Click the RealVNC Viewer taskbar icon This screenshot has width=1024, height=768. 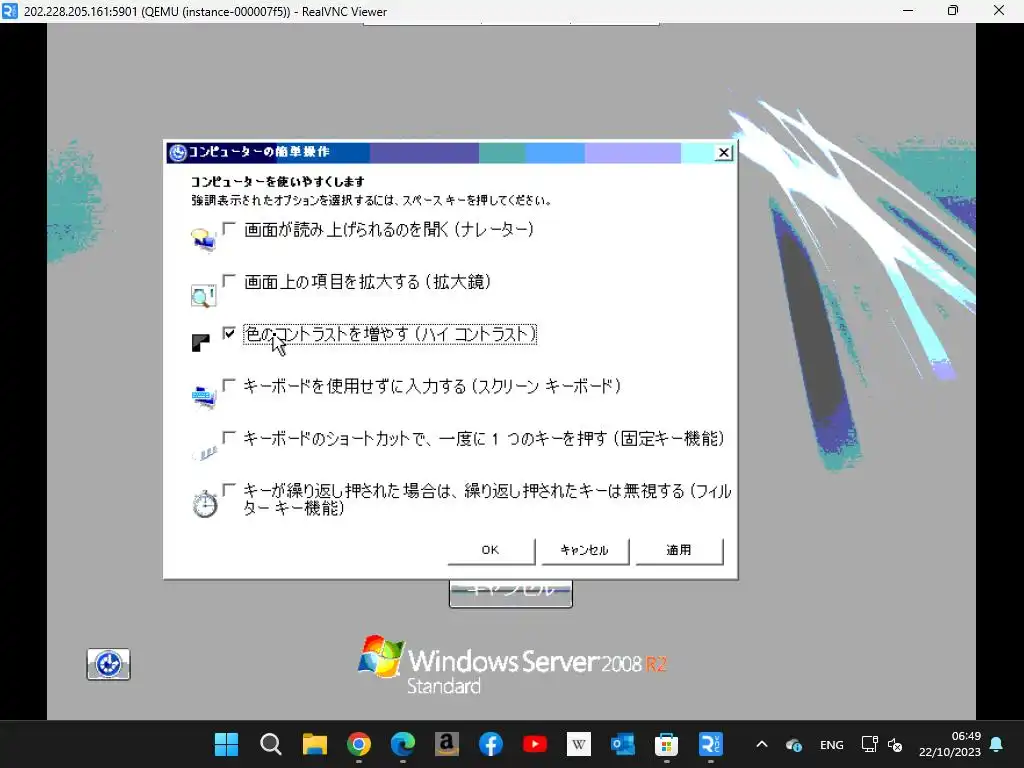(711, 744)
